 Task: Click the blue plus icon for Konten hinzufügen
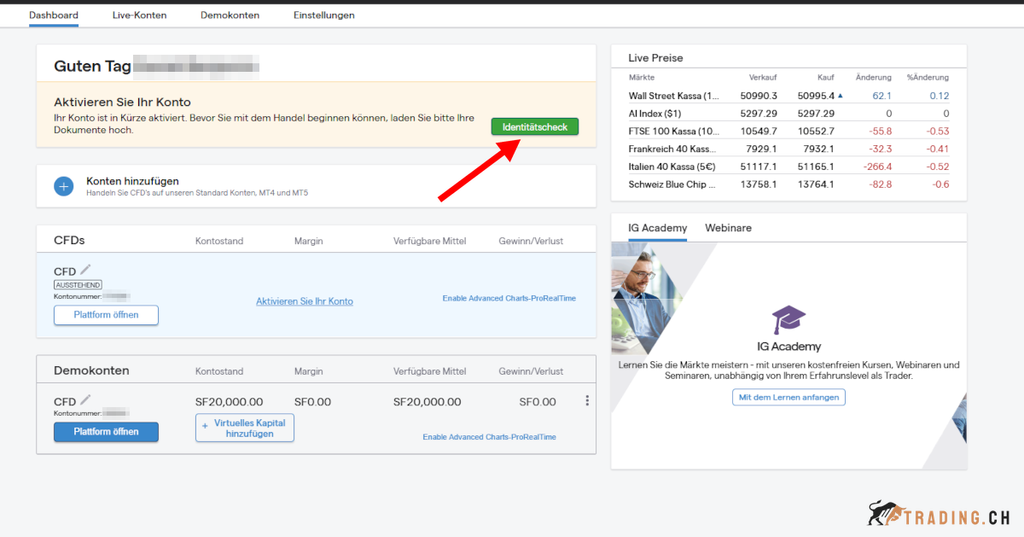point(63,186)
